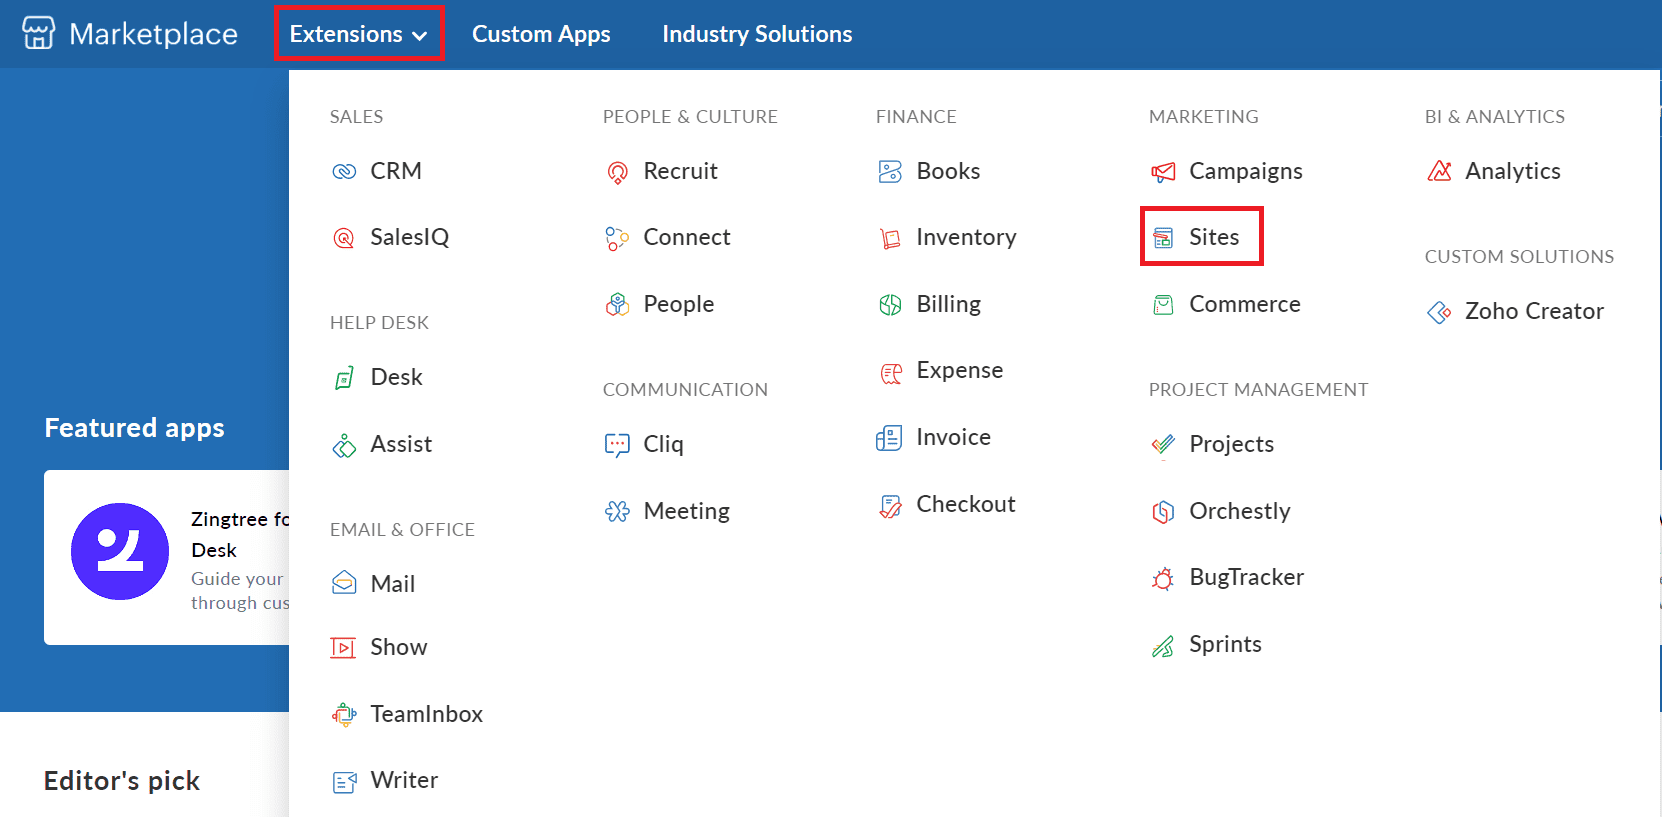Open the Custom Apps tab
This screenshot has width=1662, height=817.
click(x=541, y=34)
